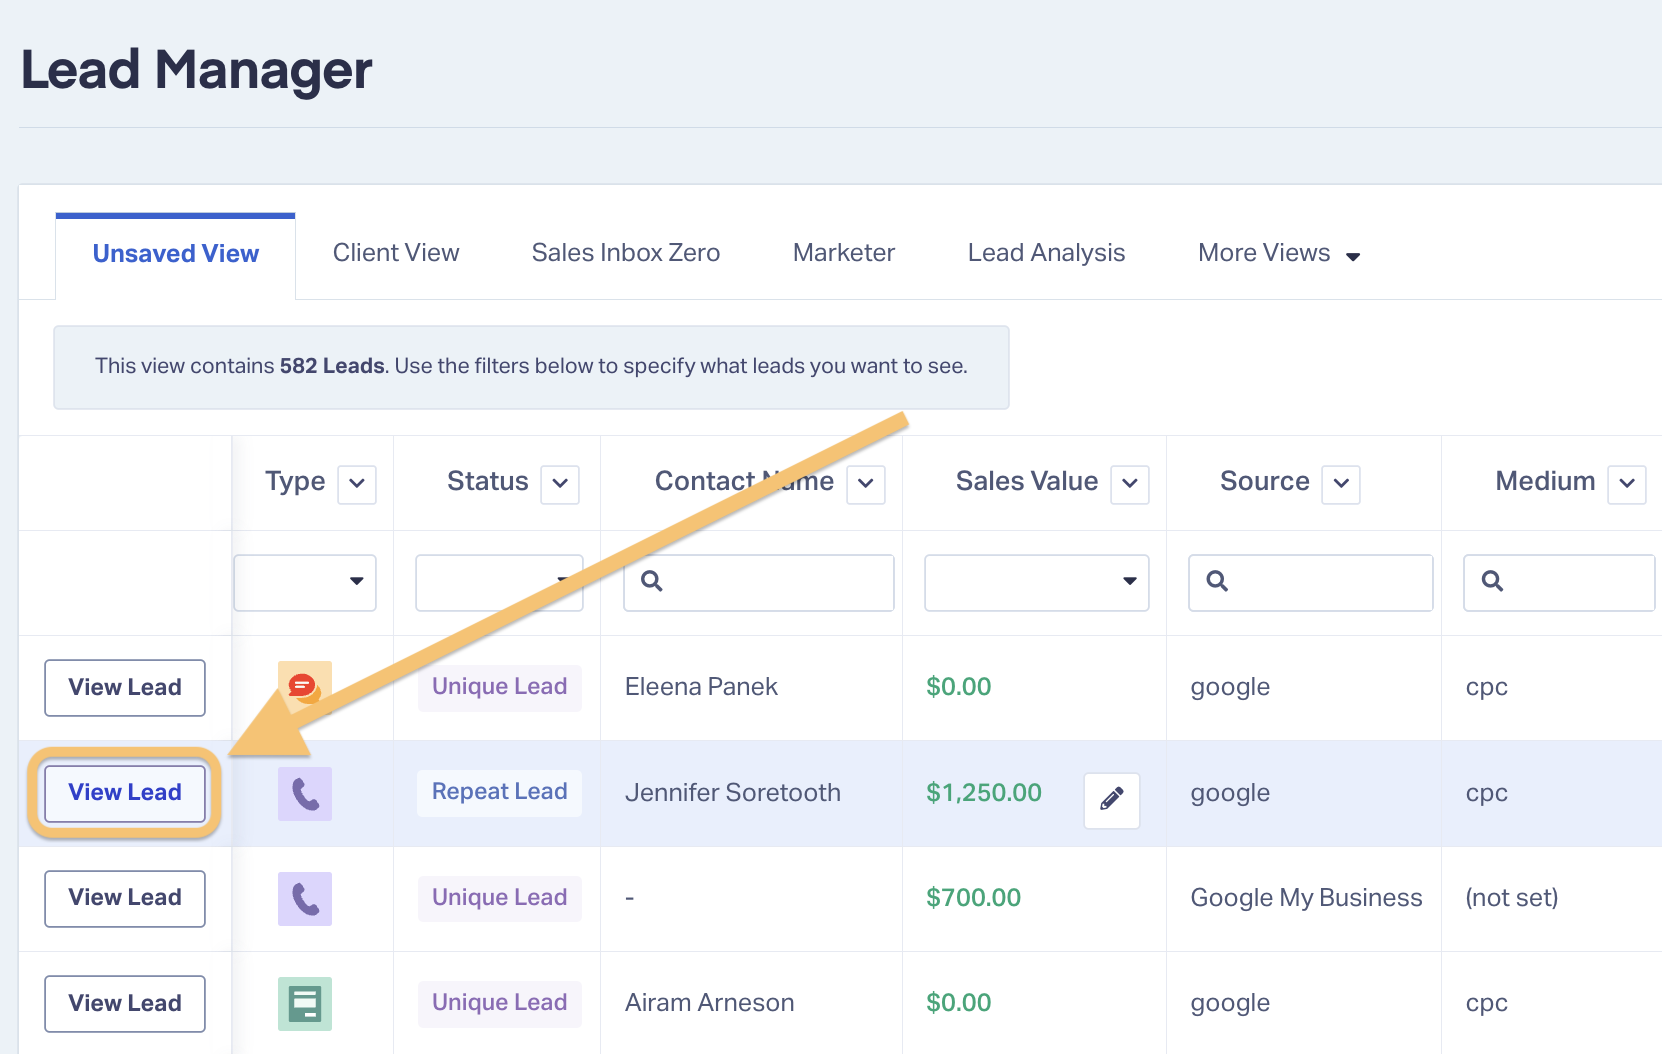Image resolution: width=1662 pixels, height=1054 pixels.
Task: Click View Lead for Airam Arneson
Action: pos(125,1003)
